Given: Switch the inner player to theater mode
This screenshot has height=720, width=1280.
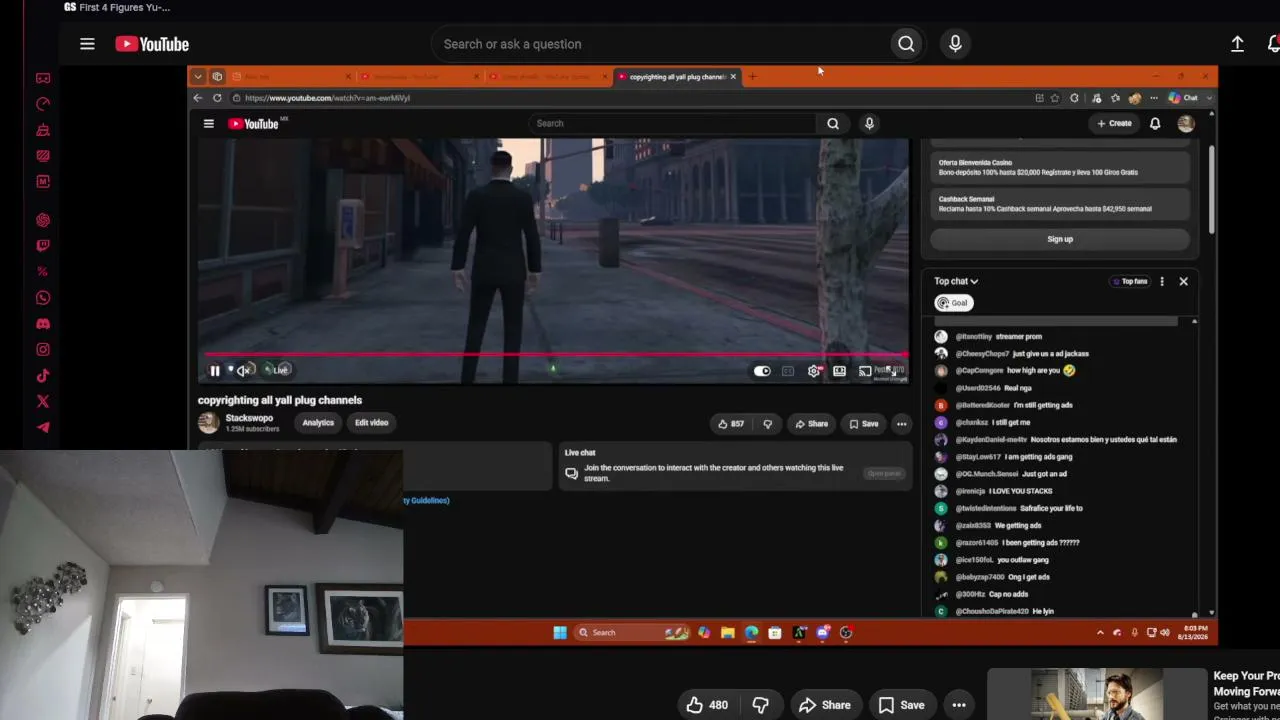Looking at the screenshot, I should (839, 371).
